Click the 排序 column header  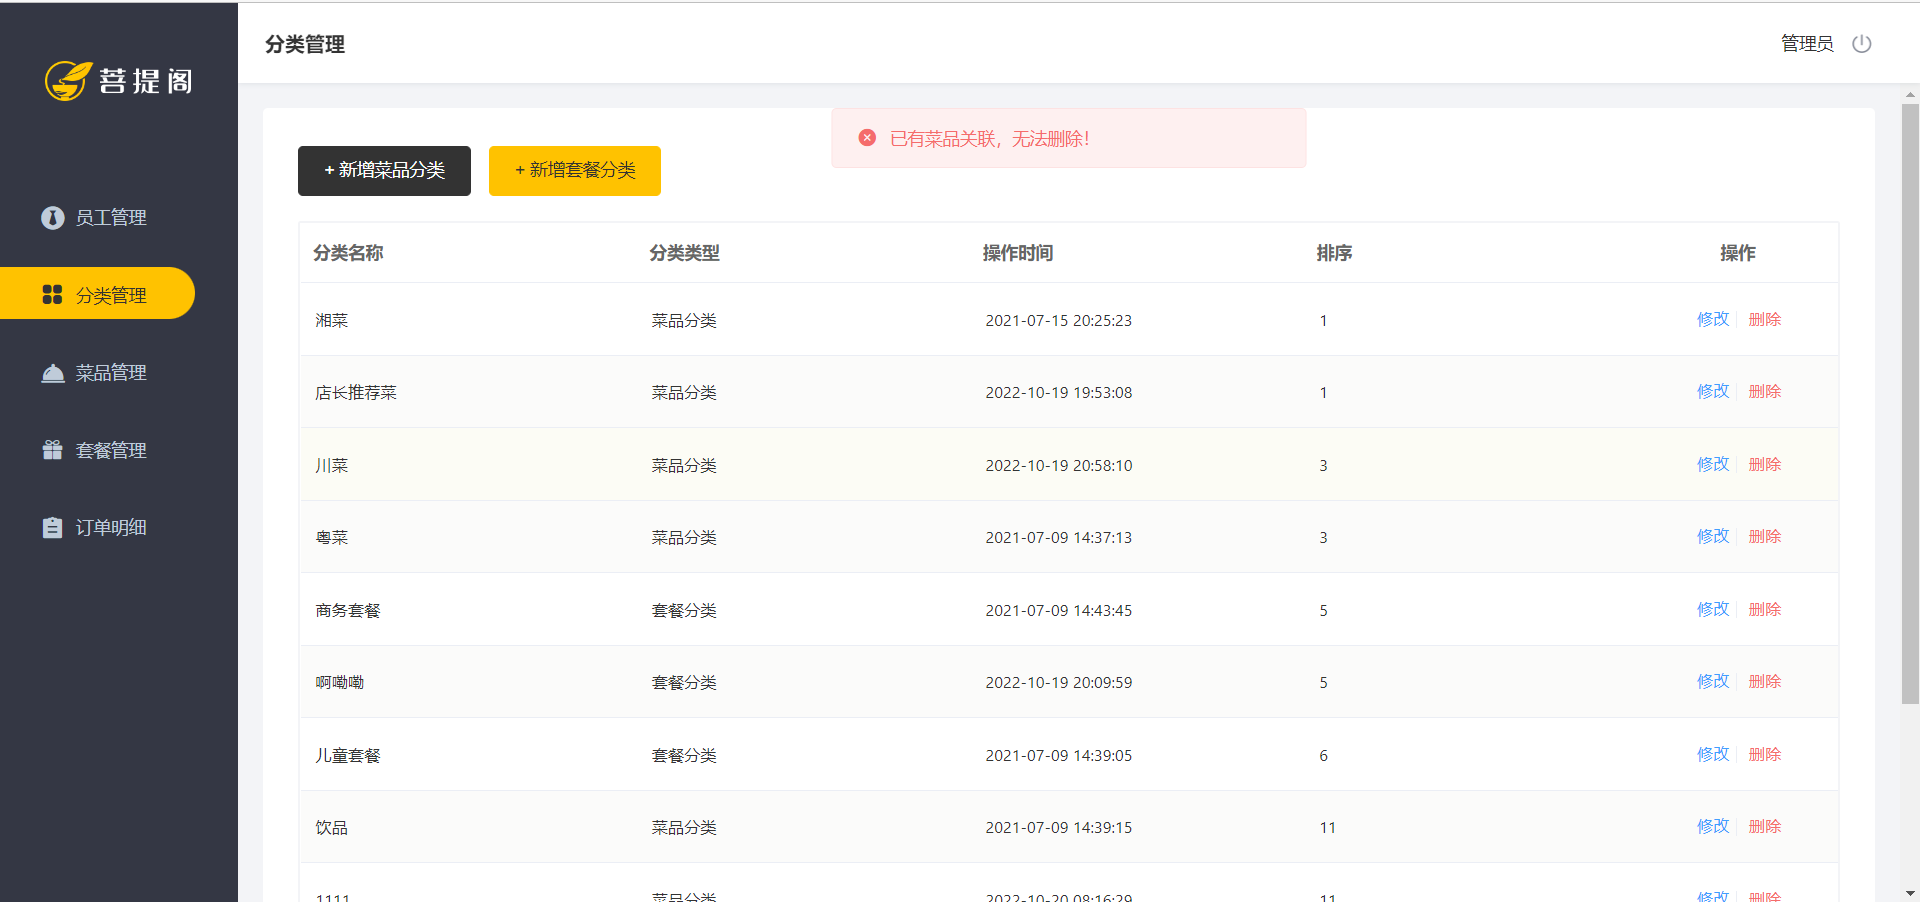point(1334,253)
